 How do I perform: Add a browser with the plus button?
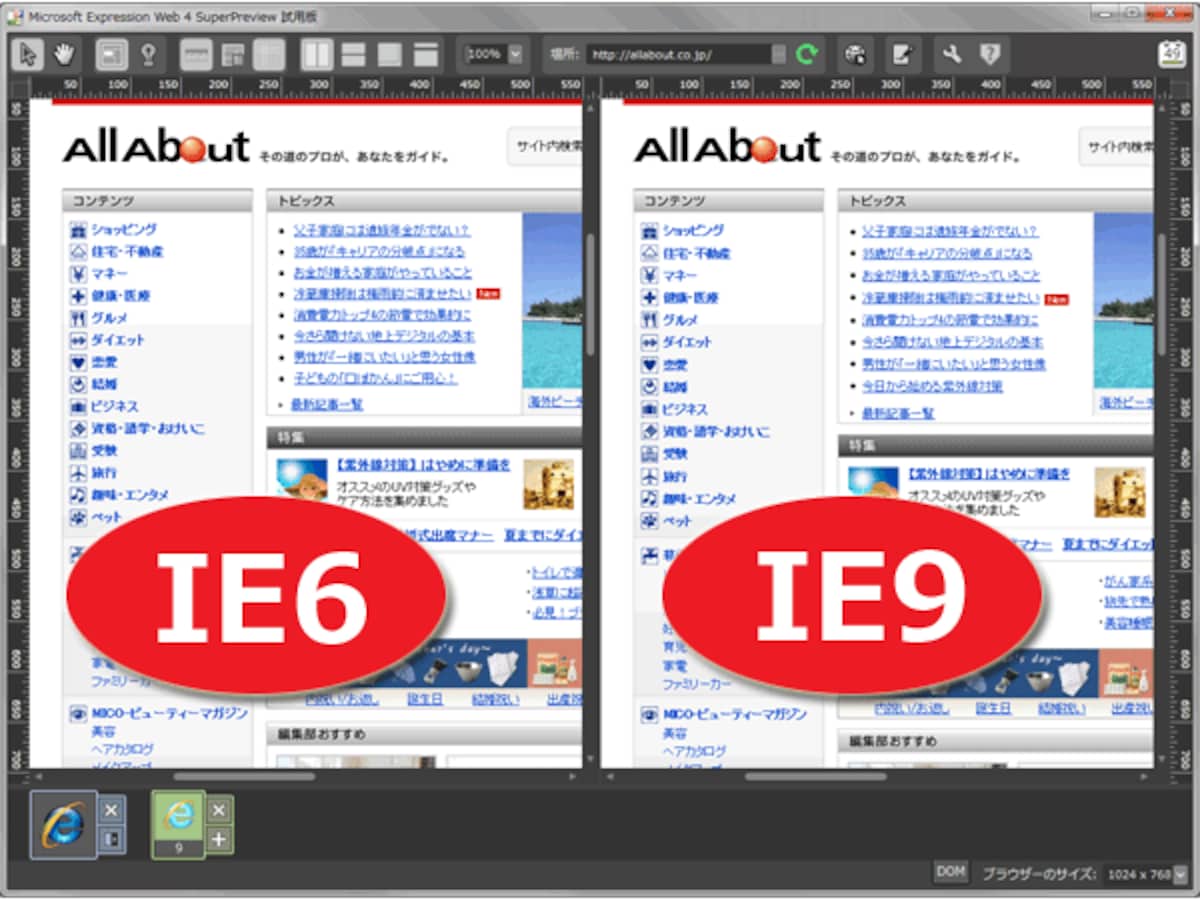(219, 839)
